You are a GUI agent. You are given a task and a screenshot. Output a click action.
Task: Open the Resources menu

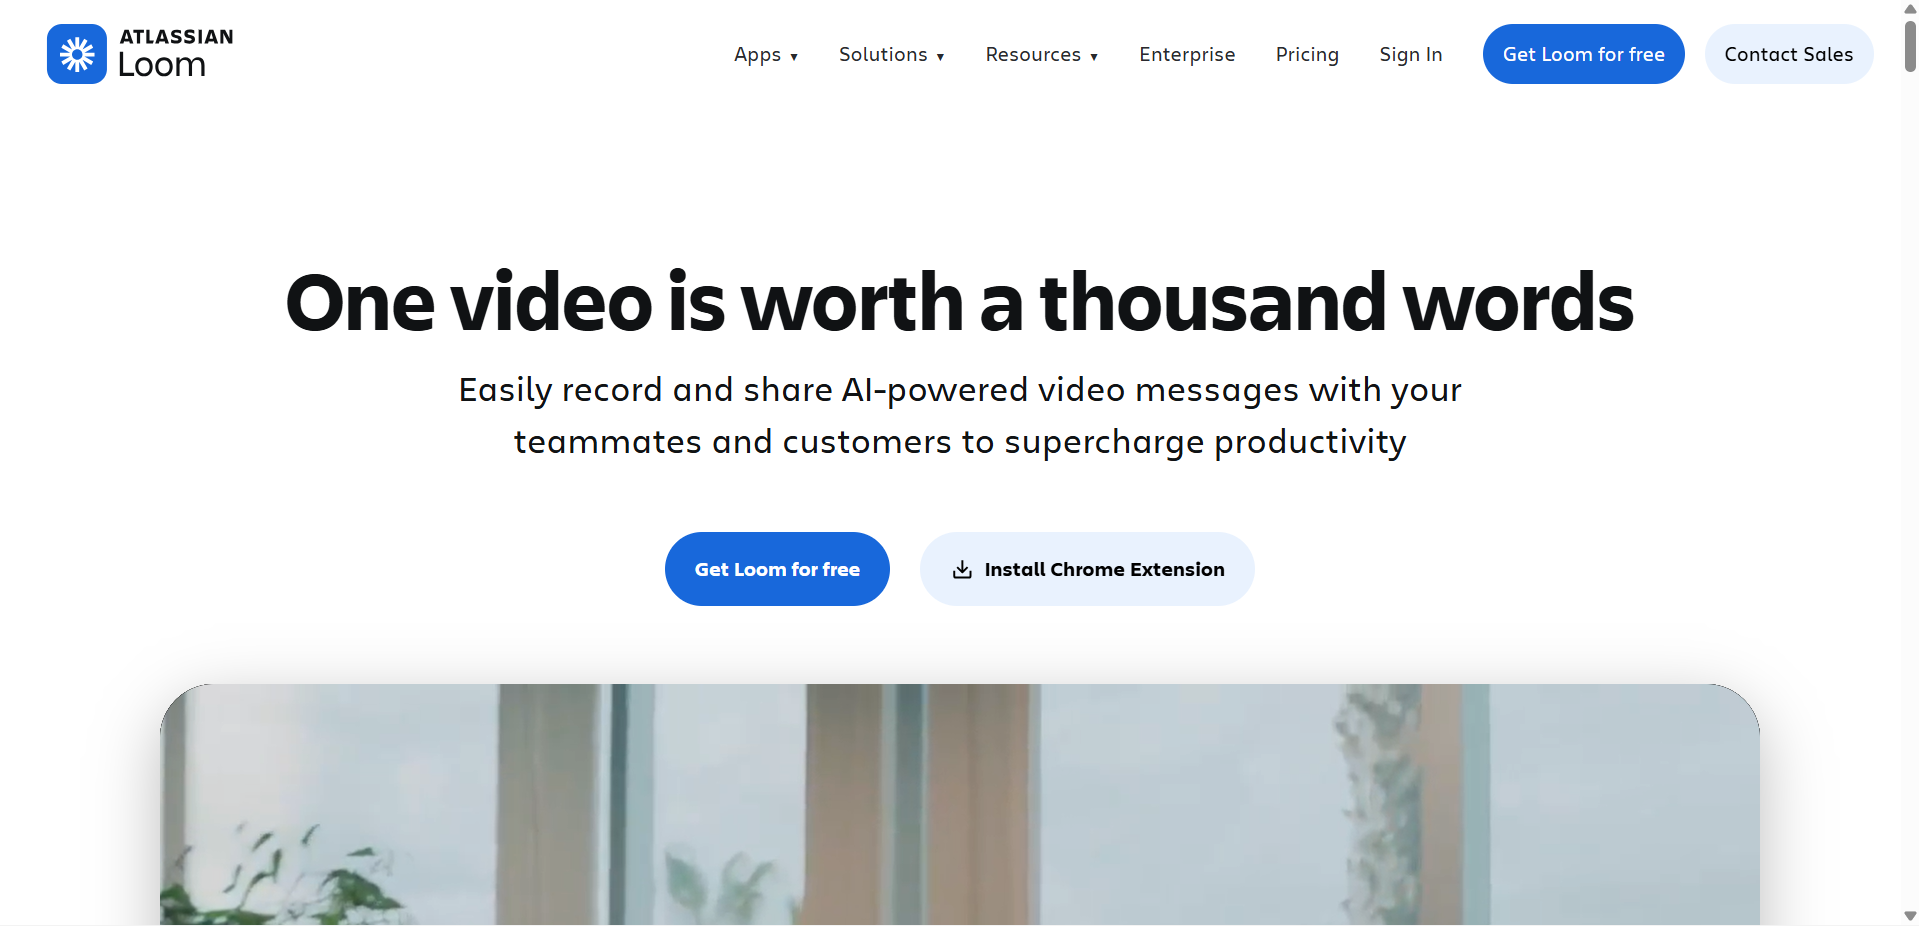point(1042,55)
